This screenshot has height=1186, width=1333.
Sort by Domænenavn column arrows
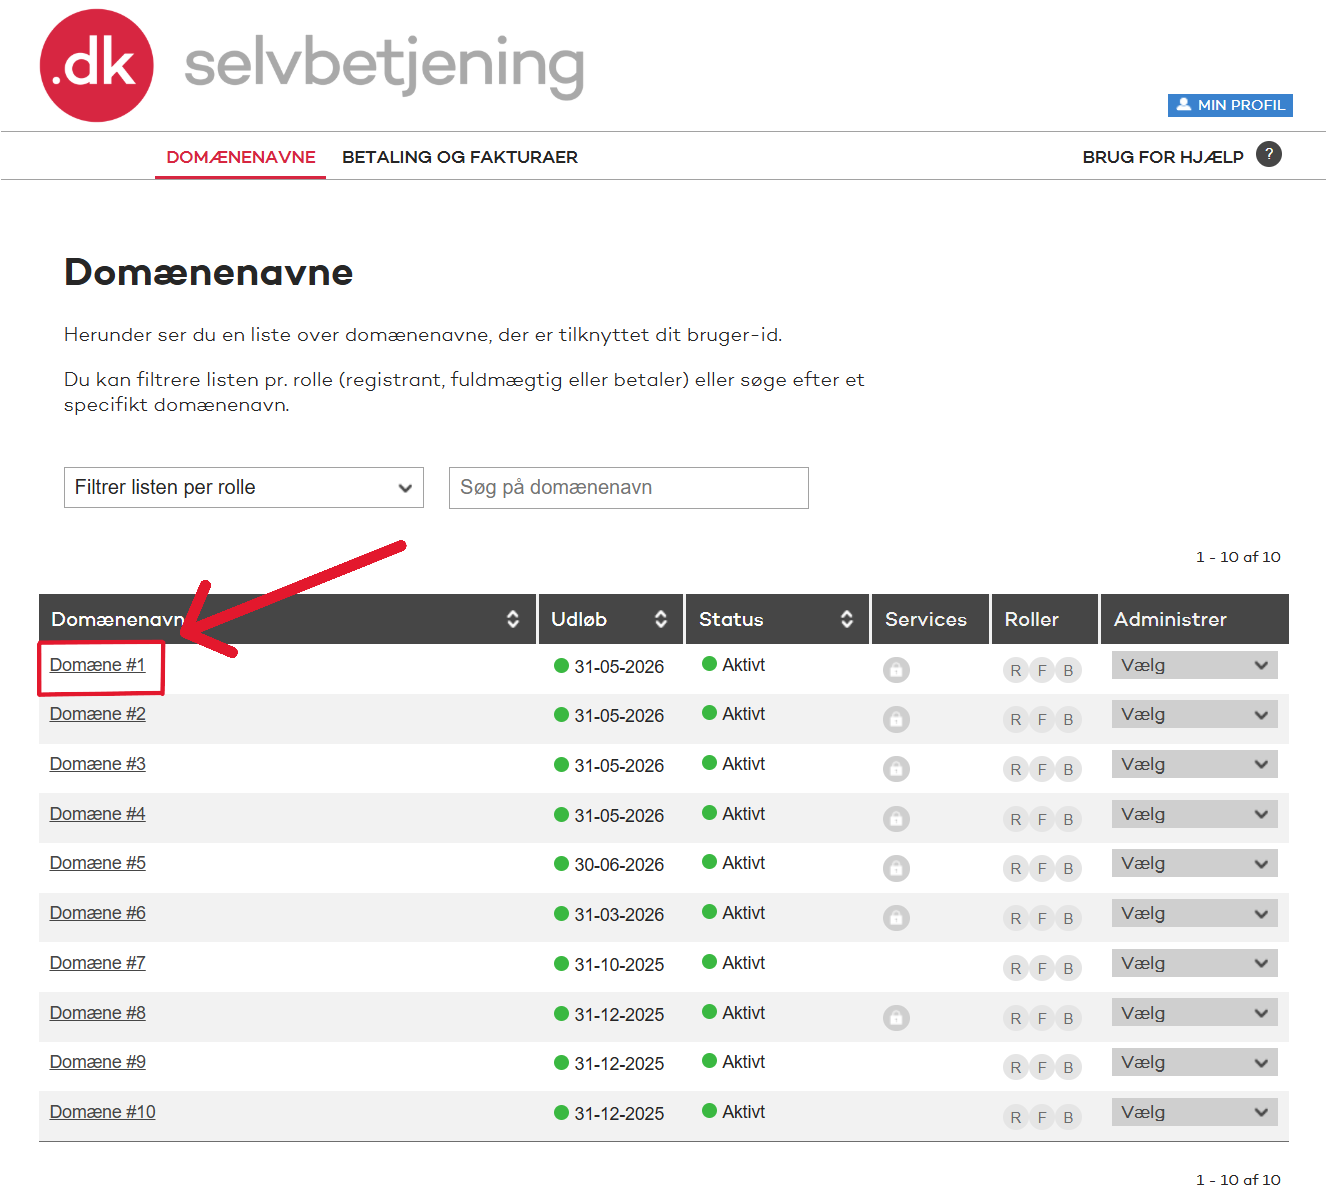click(x=513, y=619)
